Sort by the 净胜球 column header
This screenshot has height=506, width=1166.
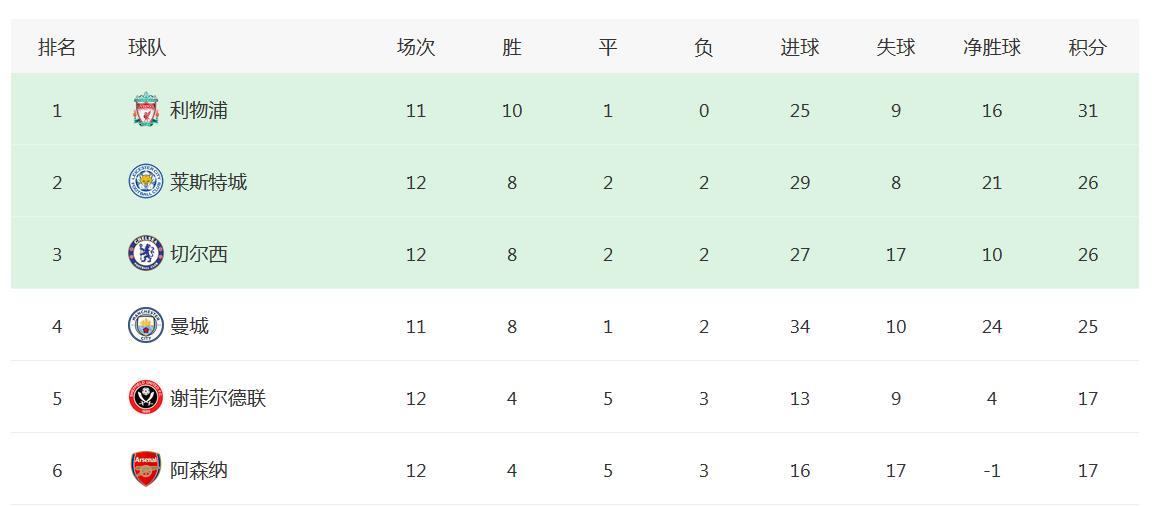pos(992,47)
